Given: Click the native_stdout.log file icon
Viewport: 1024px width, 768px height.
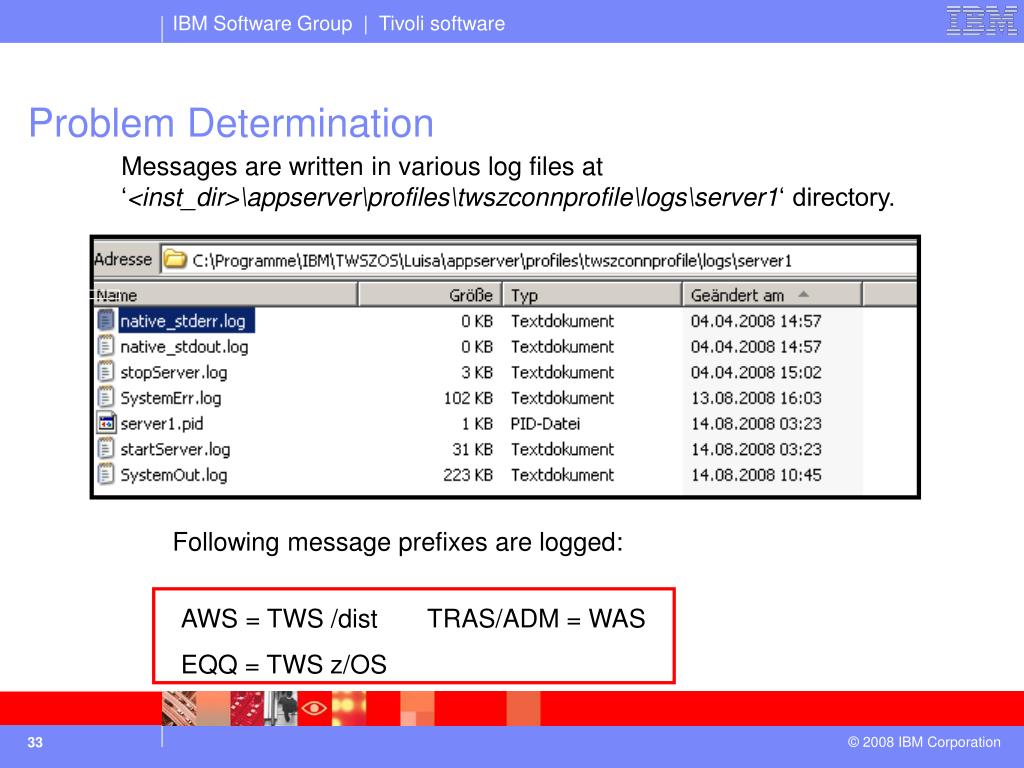Looking at the screenshot, I should [106, 346].
